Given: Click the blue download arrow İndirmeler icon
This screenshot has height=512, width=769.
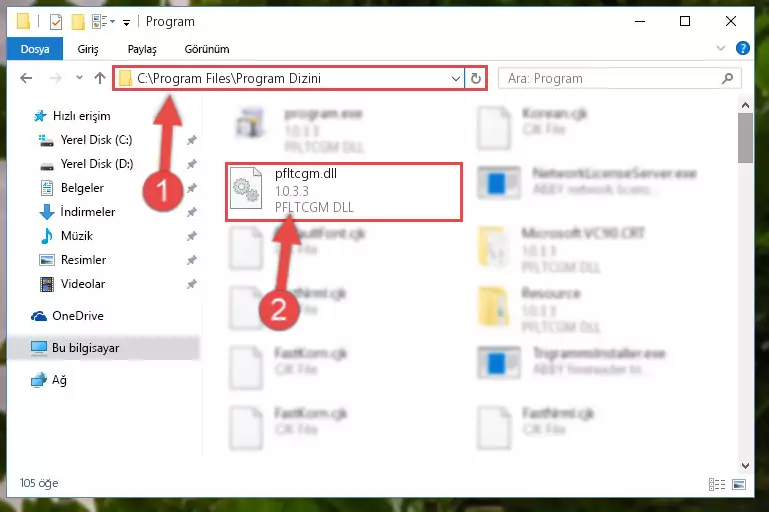Looking at the screenshot, I should tap(47, 212).
